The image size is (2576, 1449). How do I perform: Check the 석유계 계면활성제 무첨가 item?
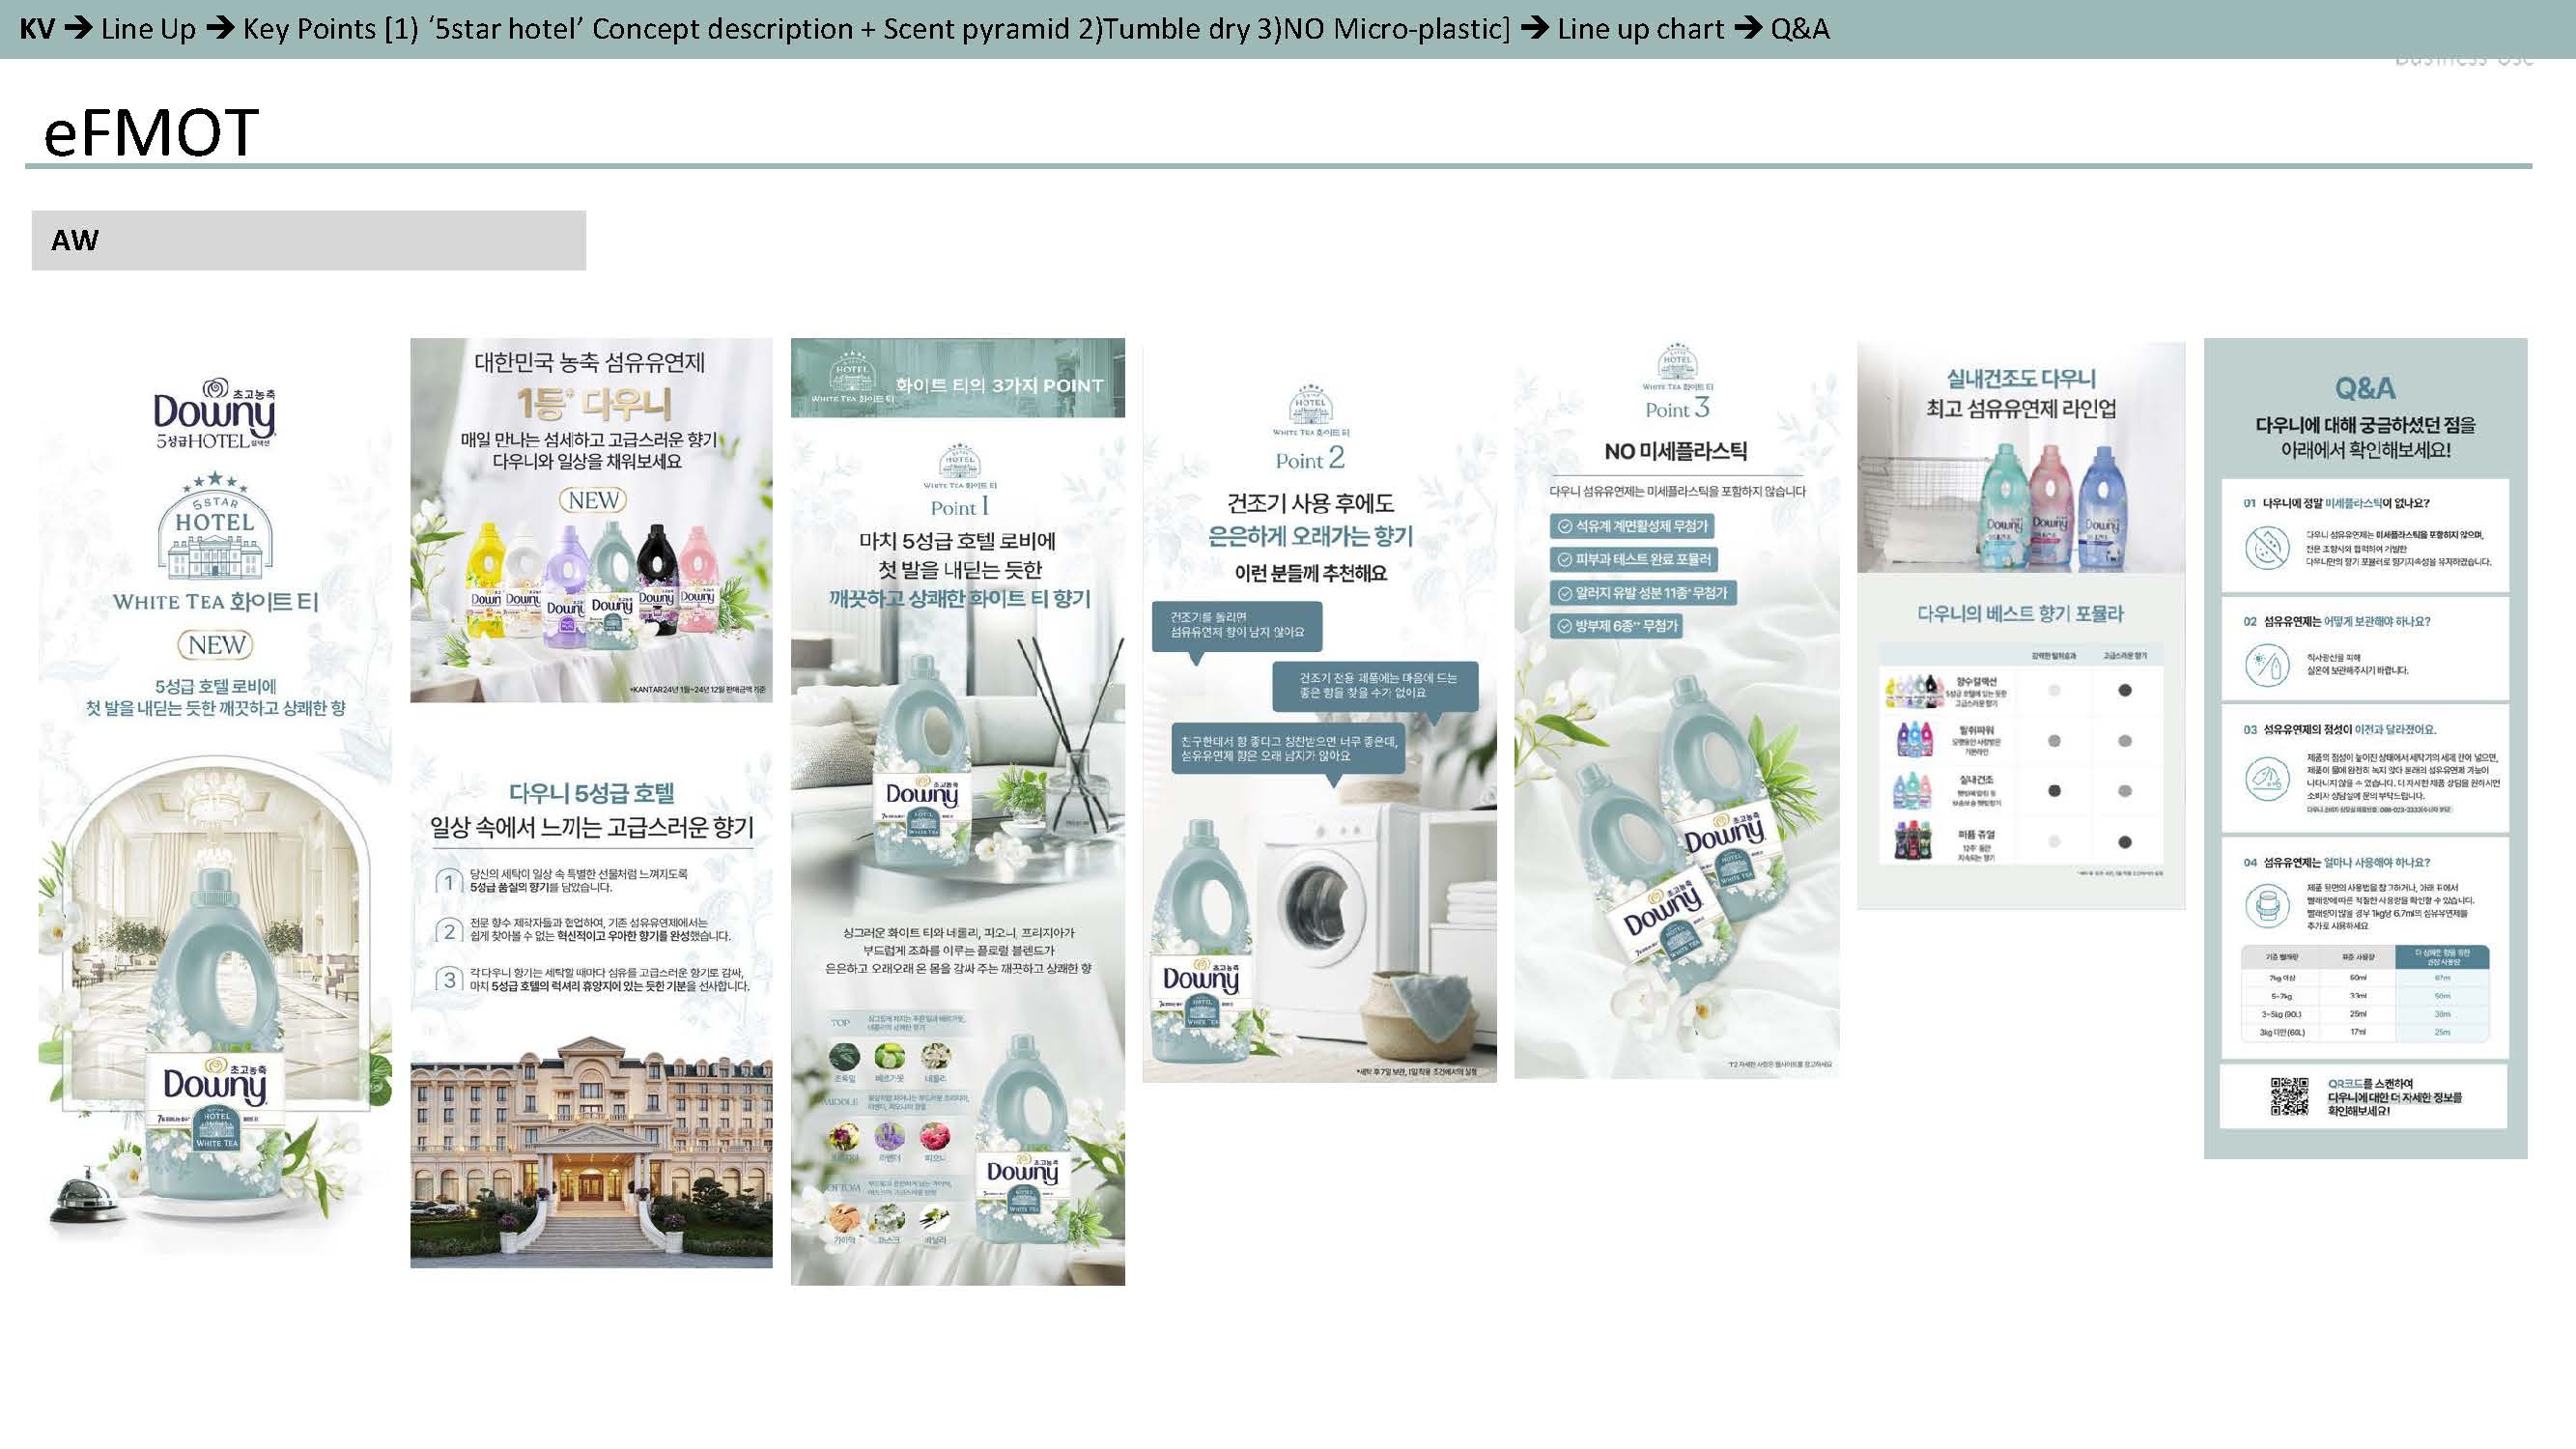pyautogui.click(x=1632, y=526)
